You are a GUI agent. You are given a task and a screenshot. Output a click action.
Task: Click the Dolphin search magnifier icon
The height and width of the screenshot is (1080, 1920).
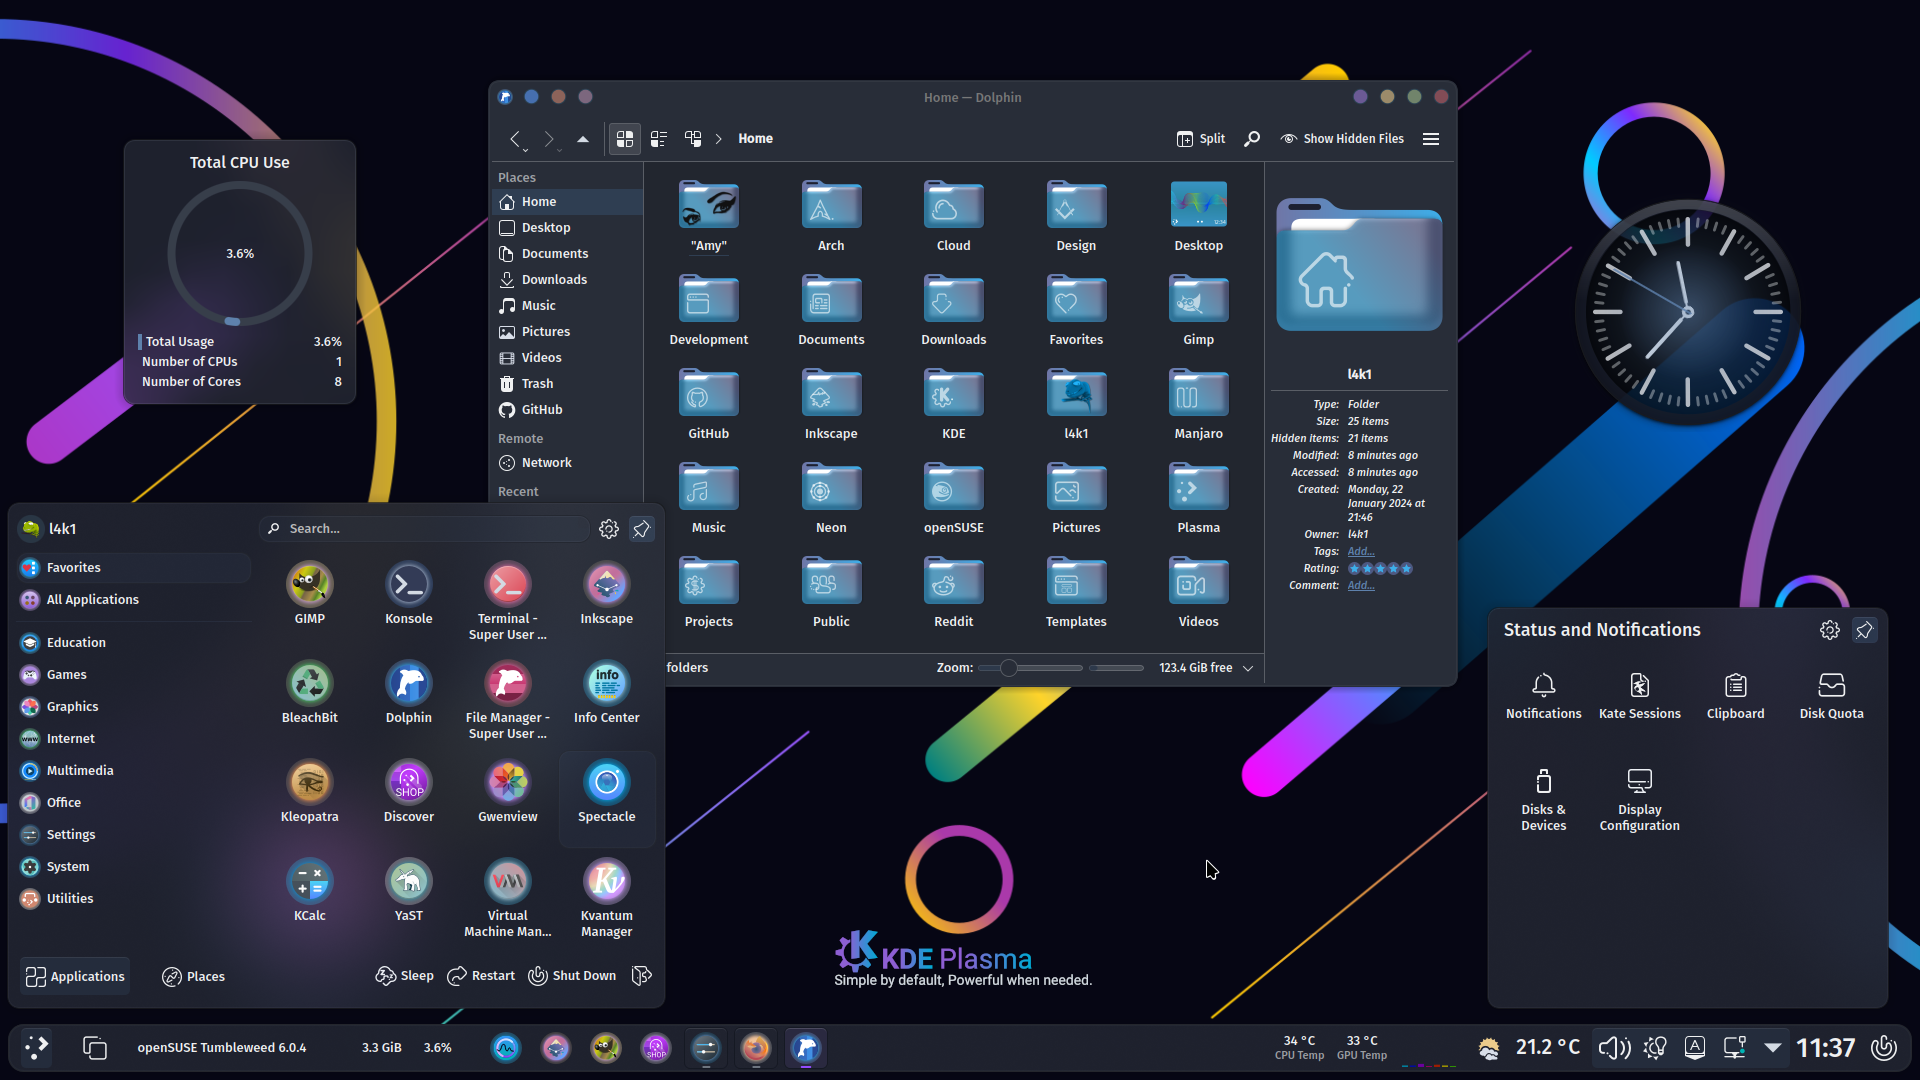[1251, 139]
